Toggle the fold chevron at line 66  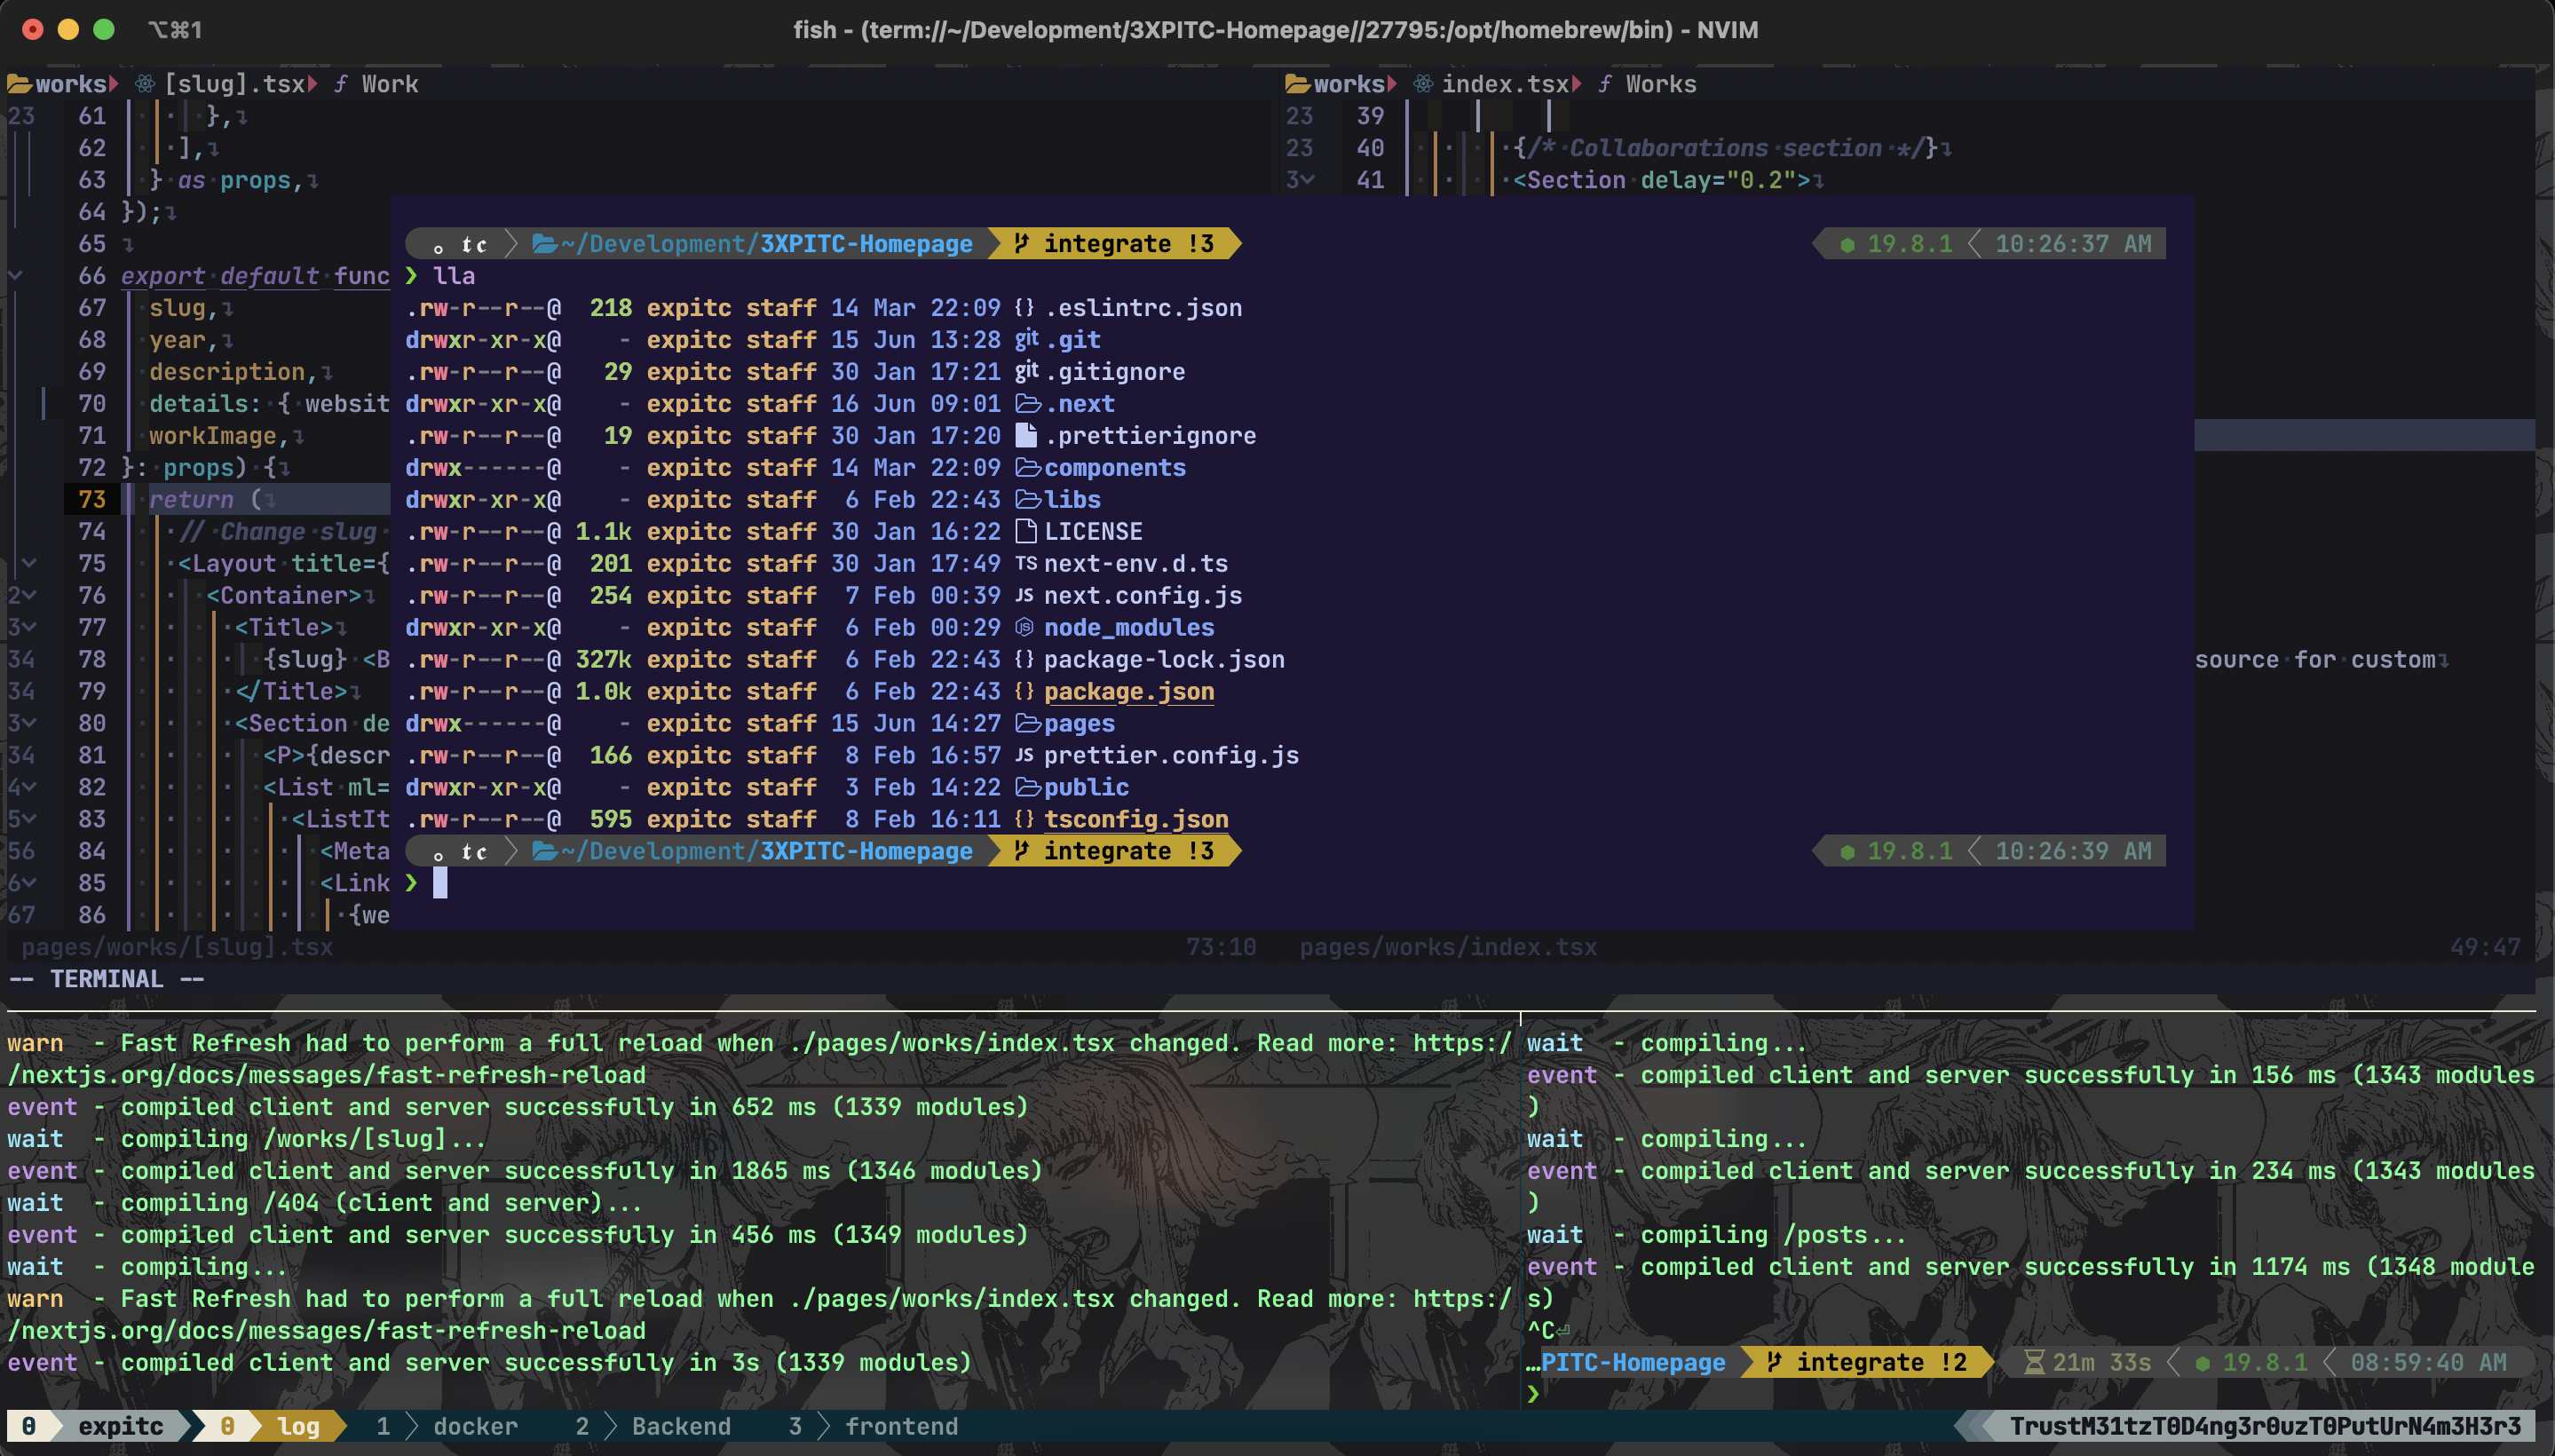(15, 276)
